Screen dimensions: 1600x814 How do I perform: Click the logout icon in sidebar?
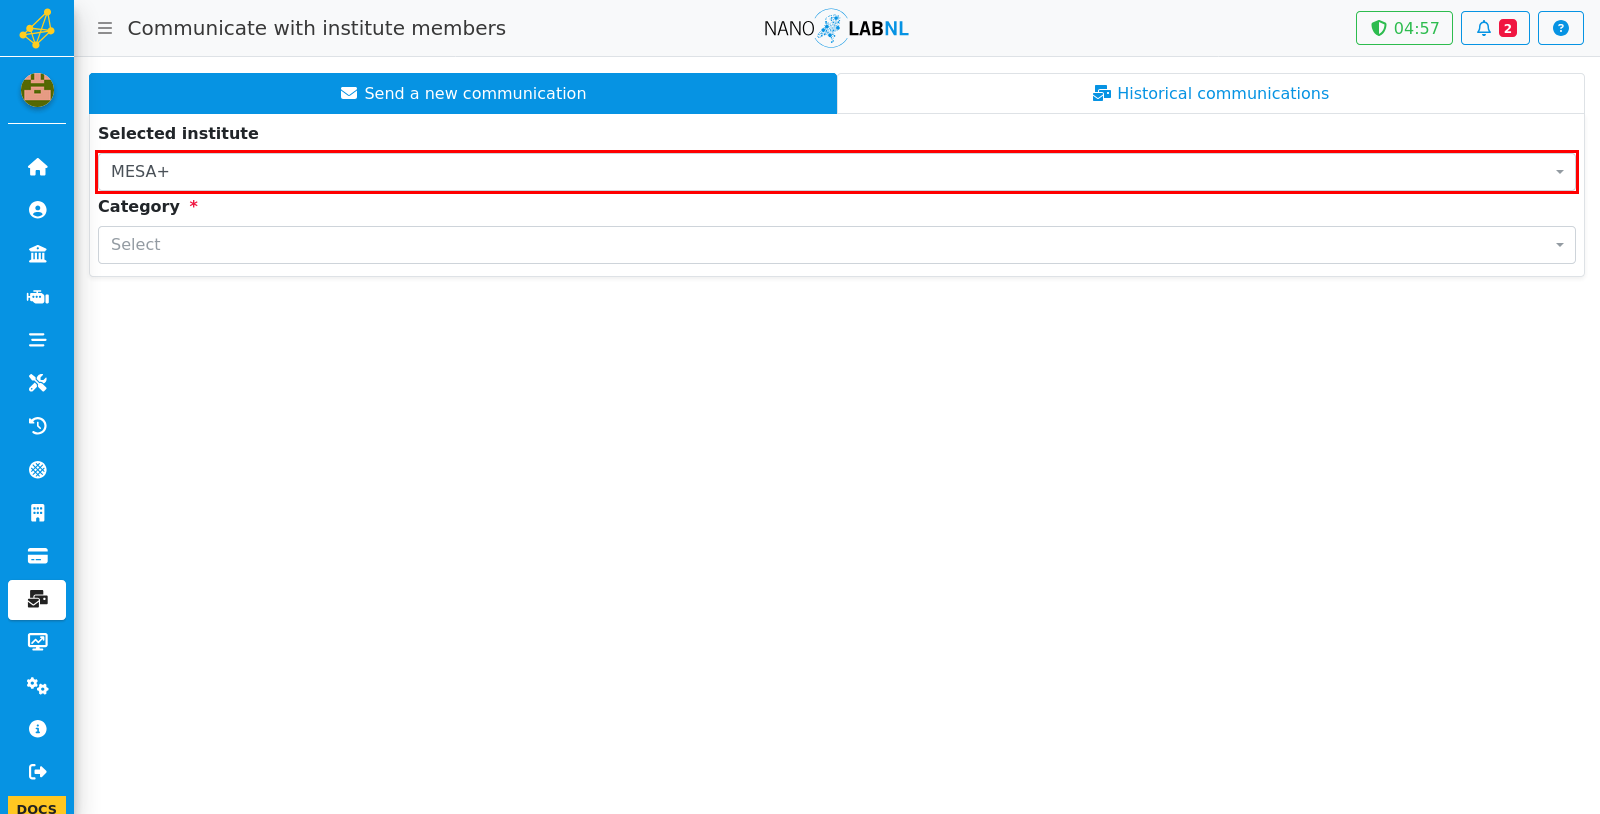(x=37, y=772)
